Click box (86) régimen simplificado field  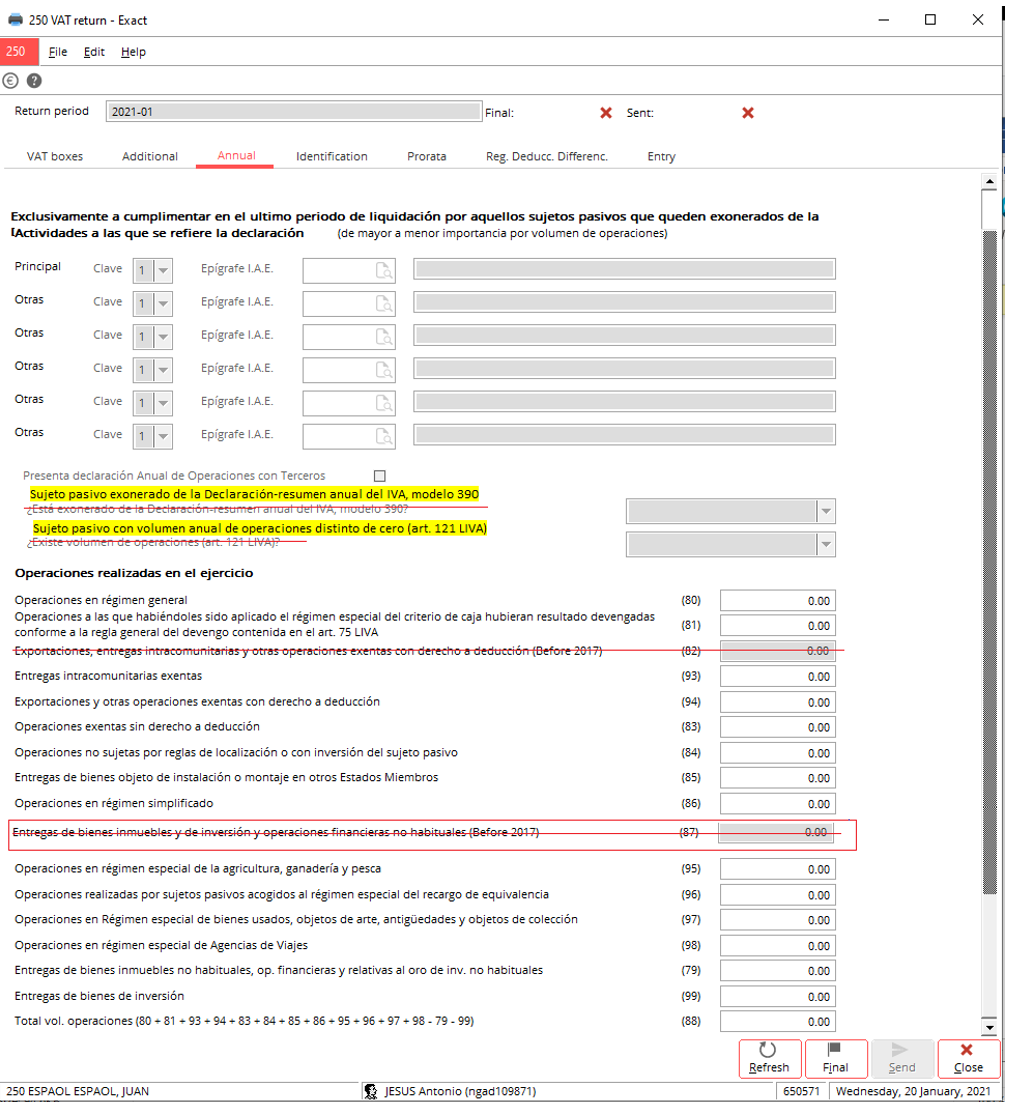[x=777, y=803]
